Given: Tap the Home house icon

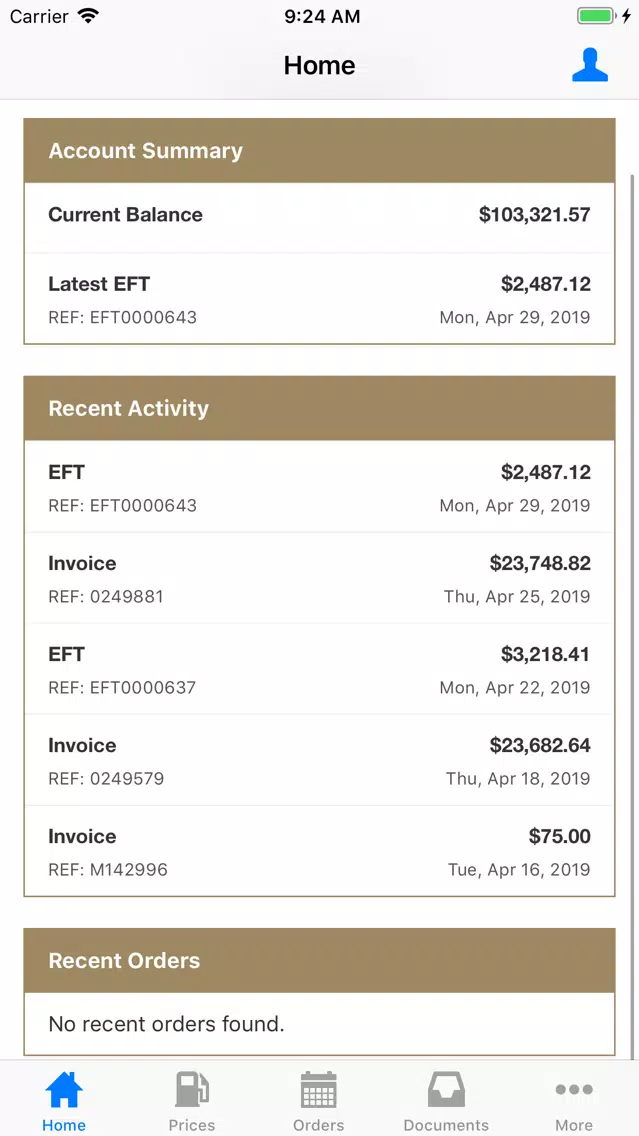Looking at the screenshot, I should 64,1089.
